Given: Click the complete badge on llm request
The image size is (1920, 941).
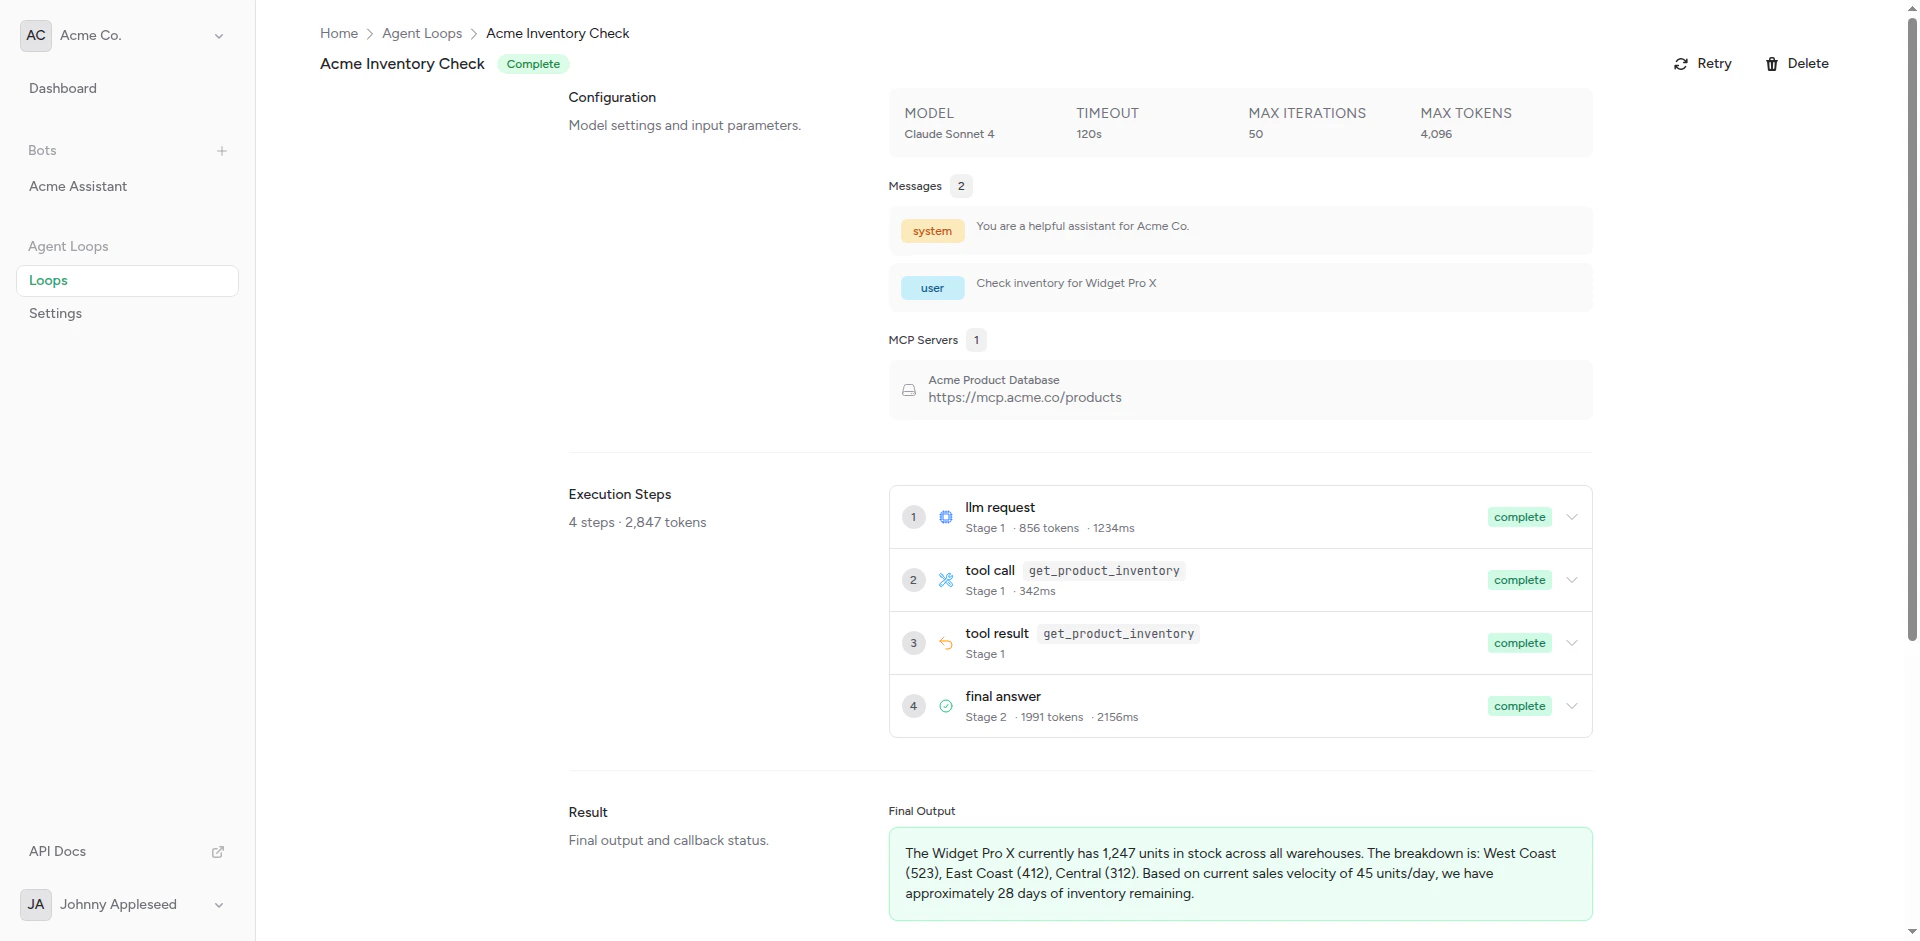Looking at the screenshot, I should point(1519,517).
